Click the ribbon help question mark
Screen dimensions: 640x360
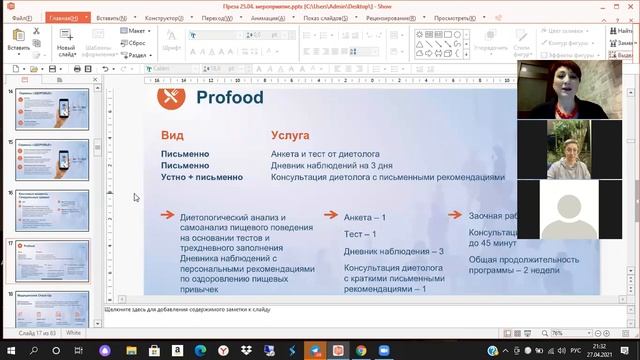point(618,20)
